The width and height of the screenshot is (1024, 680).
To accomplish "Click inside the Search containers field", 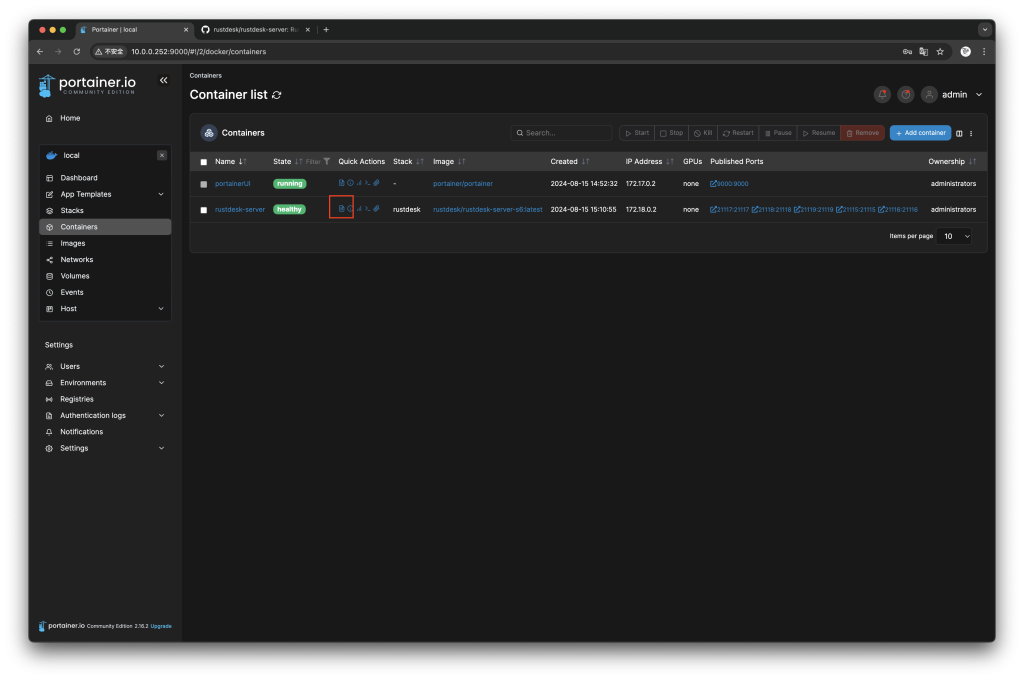I will coord(561,132).
